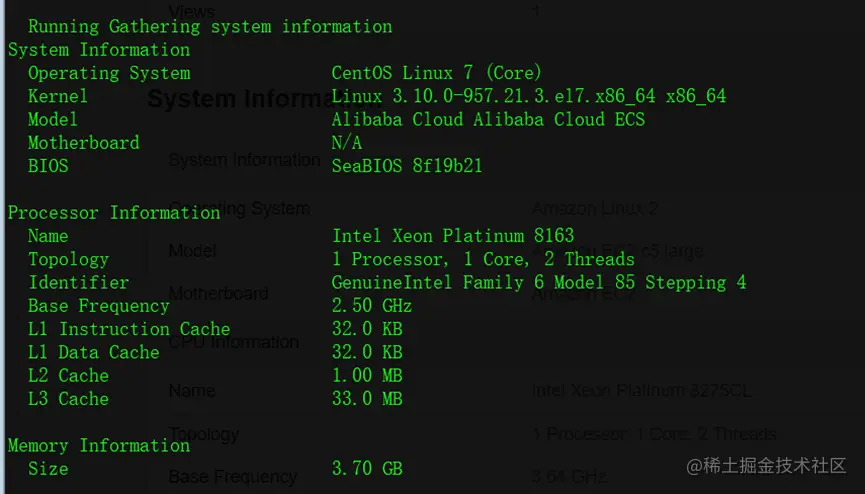Select the 'N/A' motherboard value
This screenshot has height=494, width=865.
[346, 143]
